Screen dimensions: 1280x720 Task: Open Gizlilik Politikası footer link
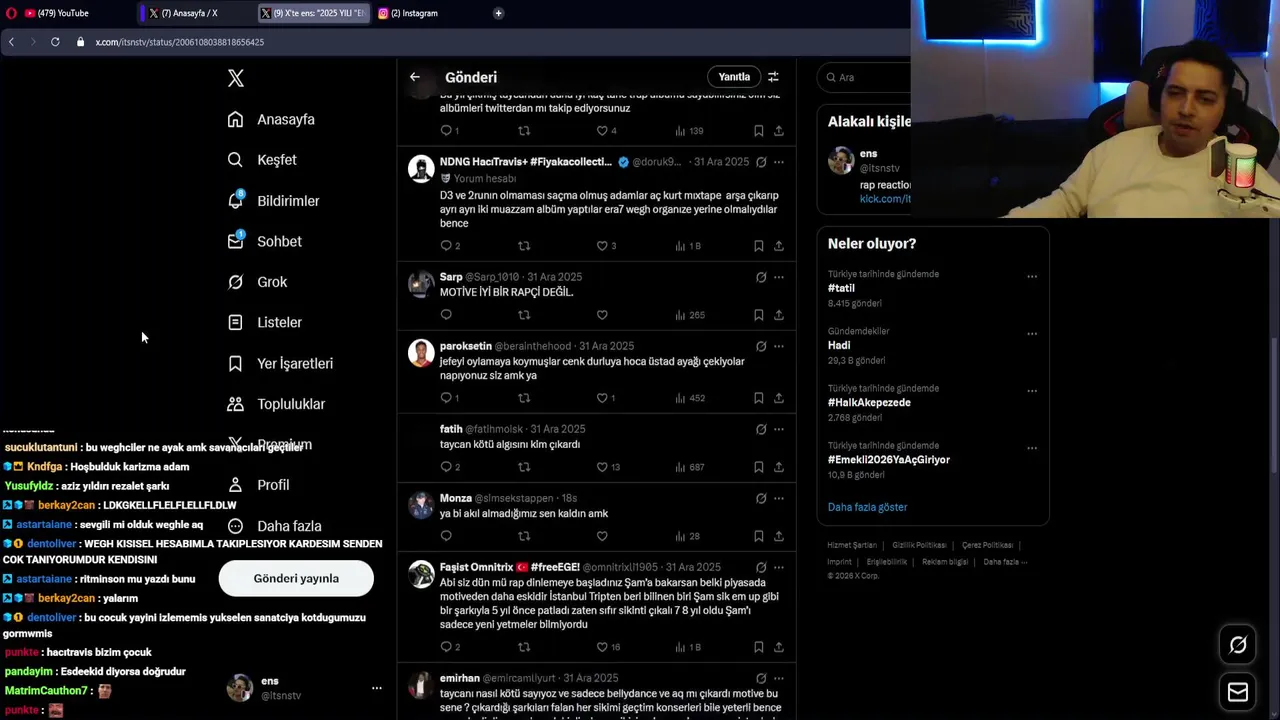[919, 545]
